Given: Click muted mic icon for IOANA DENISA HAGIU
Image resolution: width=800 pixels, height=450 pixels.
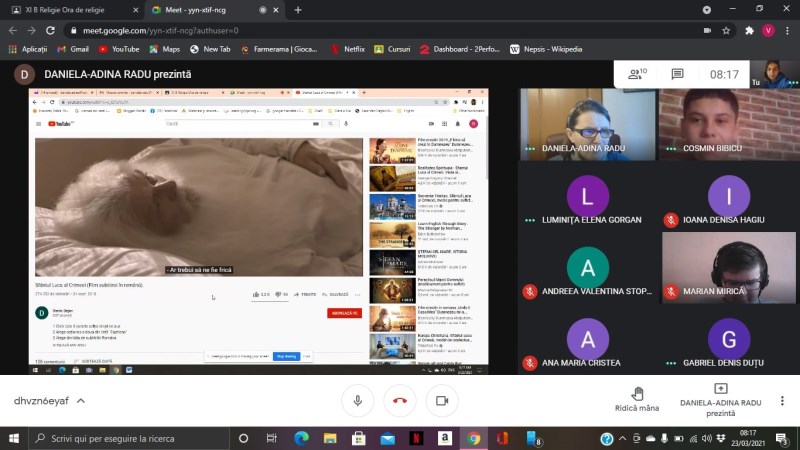Looking at the screenshot, I should (671, 220).
